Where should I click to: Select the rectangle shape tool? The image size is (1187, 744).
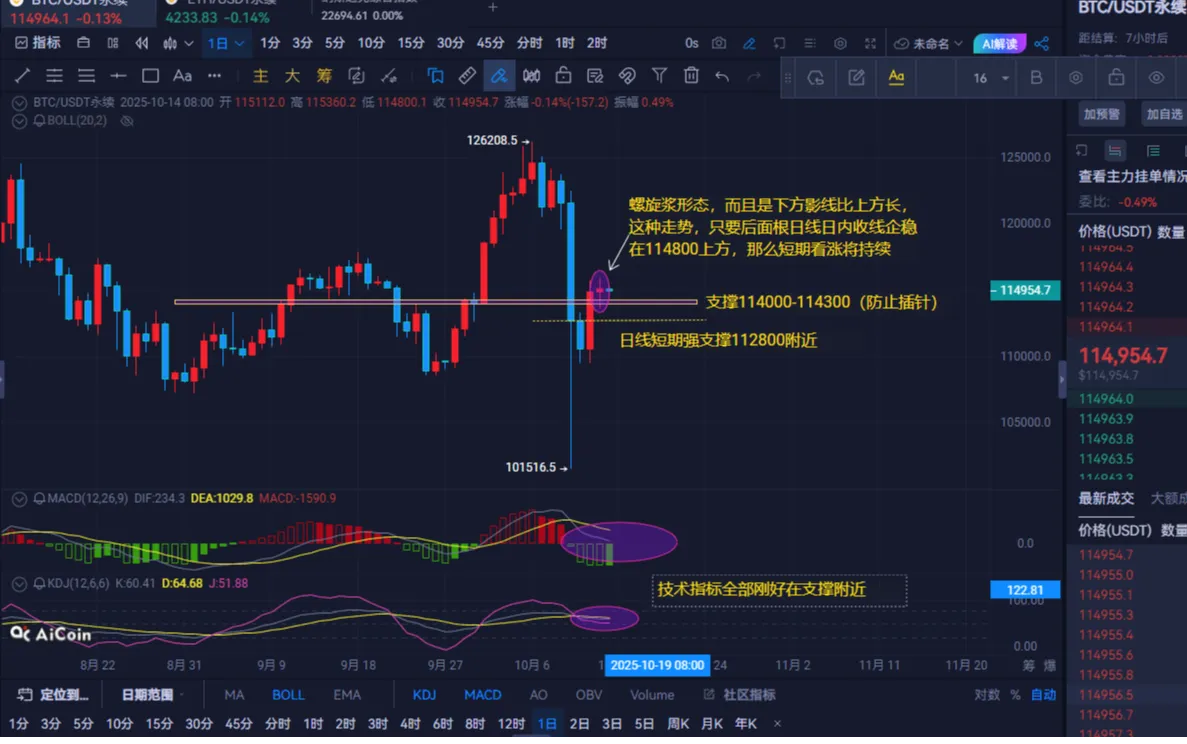click(150, 76)
